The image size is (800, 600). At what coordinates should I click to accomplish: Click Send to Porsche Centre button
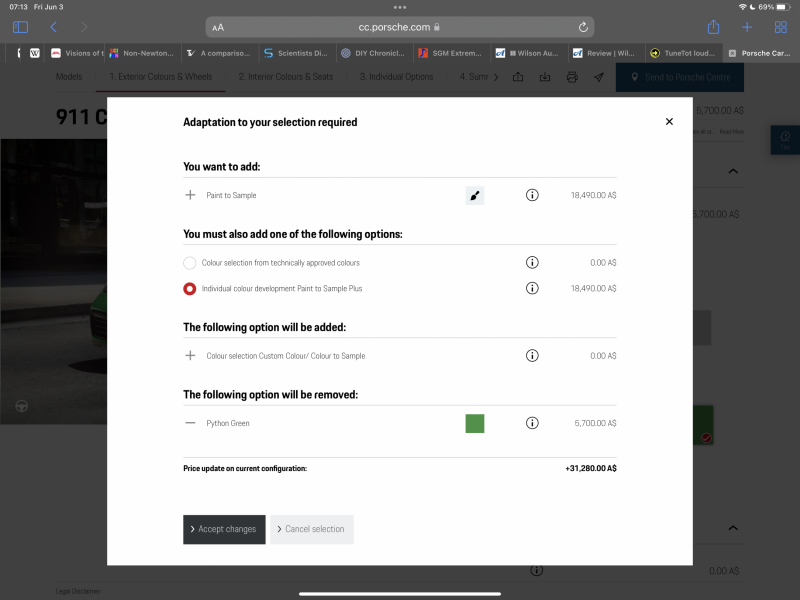pos(680,77)
